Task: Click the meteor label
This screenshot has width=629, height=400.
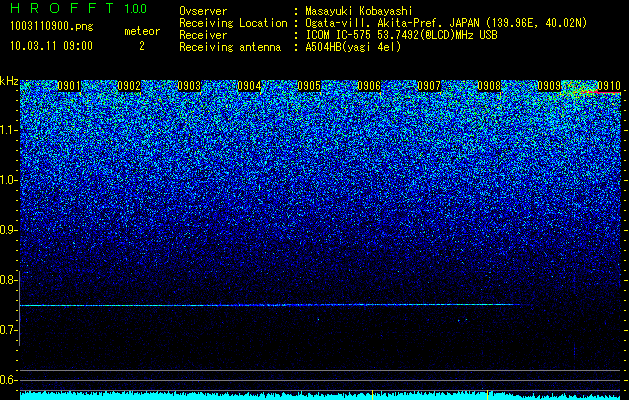Action: point(142,31)
